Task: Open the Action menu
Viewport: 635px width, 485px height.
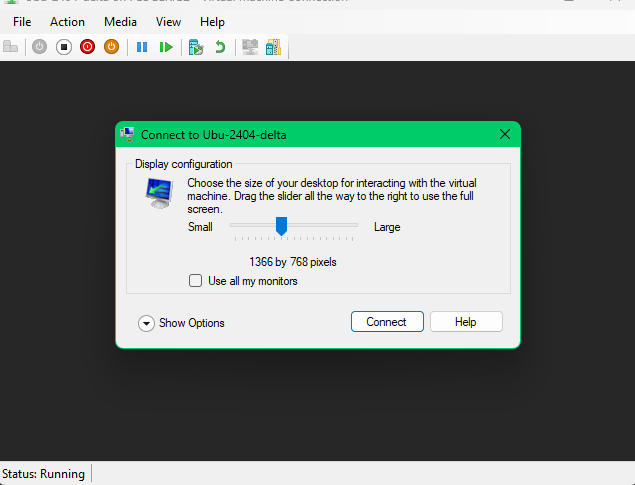Action: click(x=67, y=21)
